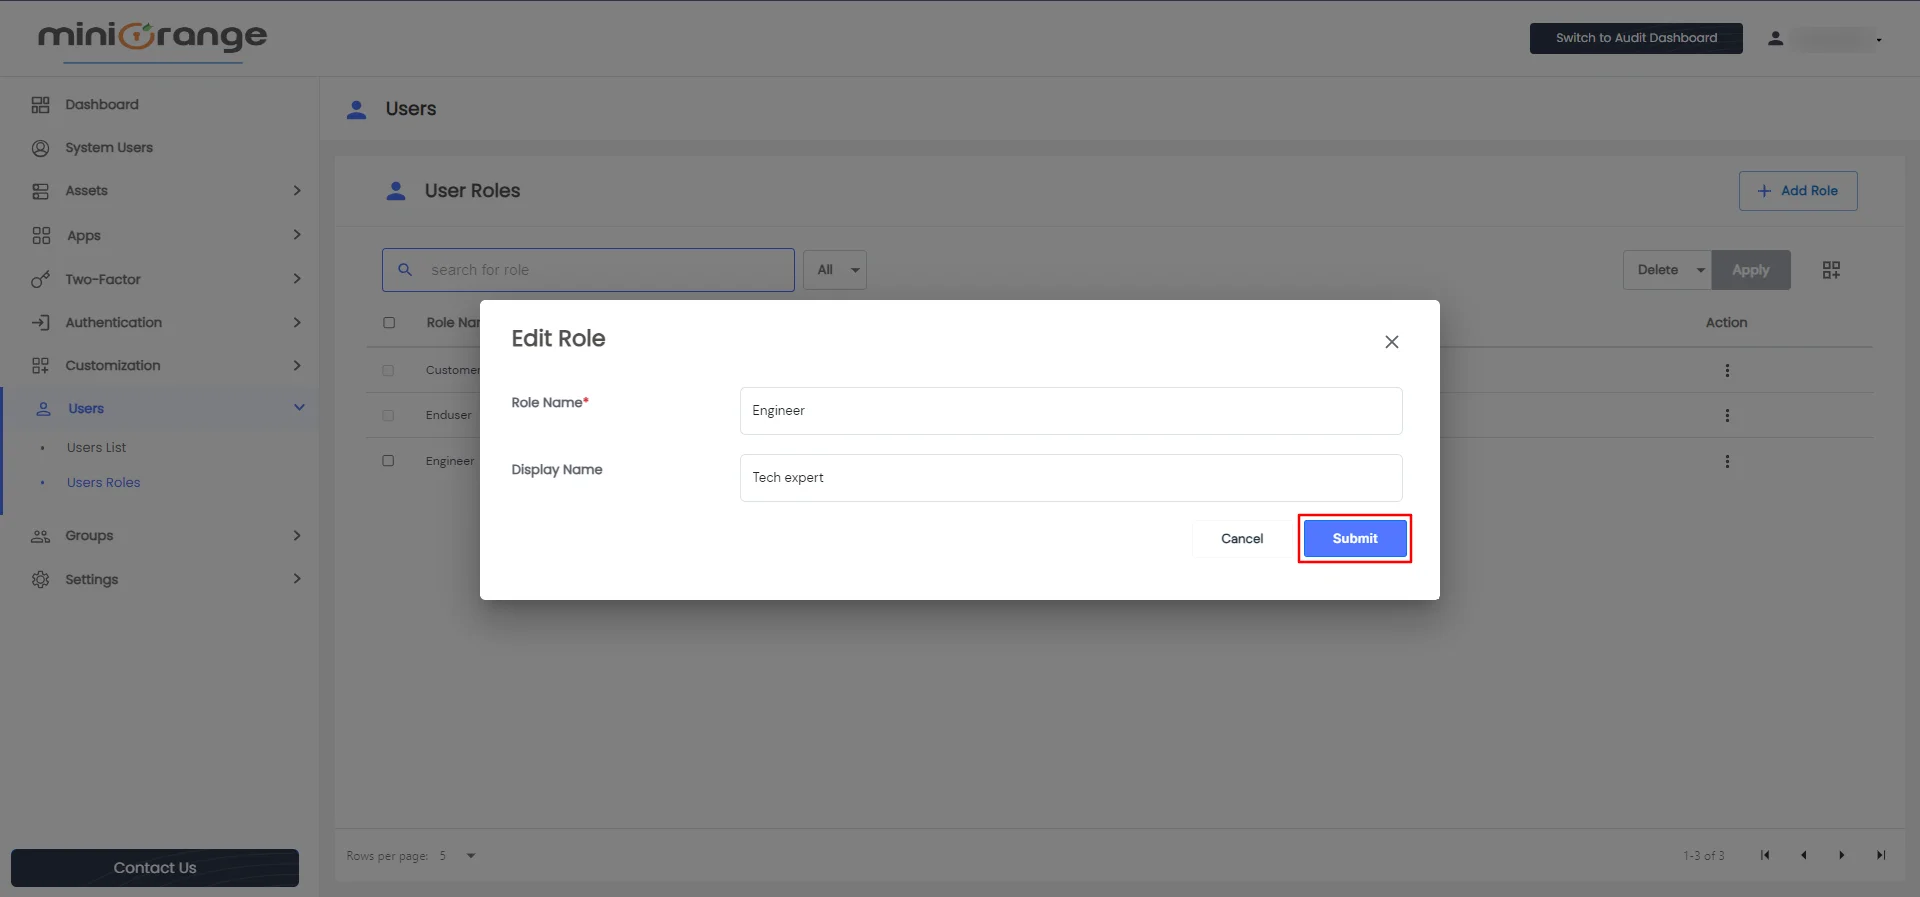Toggle the Engineer role checkbox
The height and width of the screenshot is (897, 1920).
(388, 461)
